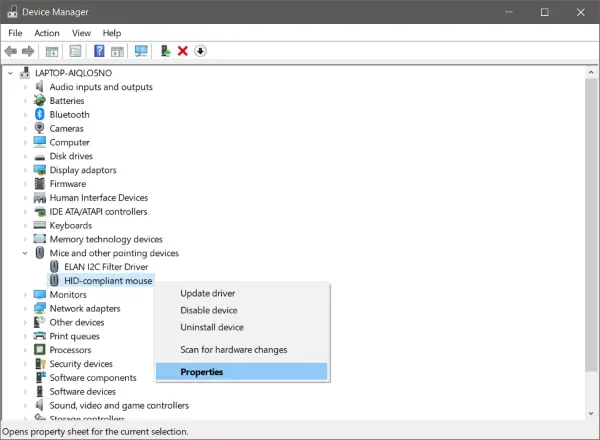
Task: Select the ELAN I2C Filter Driver
Action: [x=106, y=267]
